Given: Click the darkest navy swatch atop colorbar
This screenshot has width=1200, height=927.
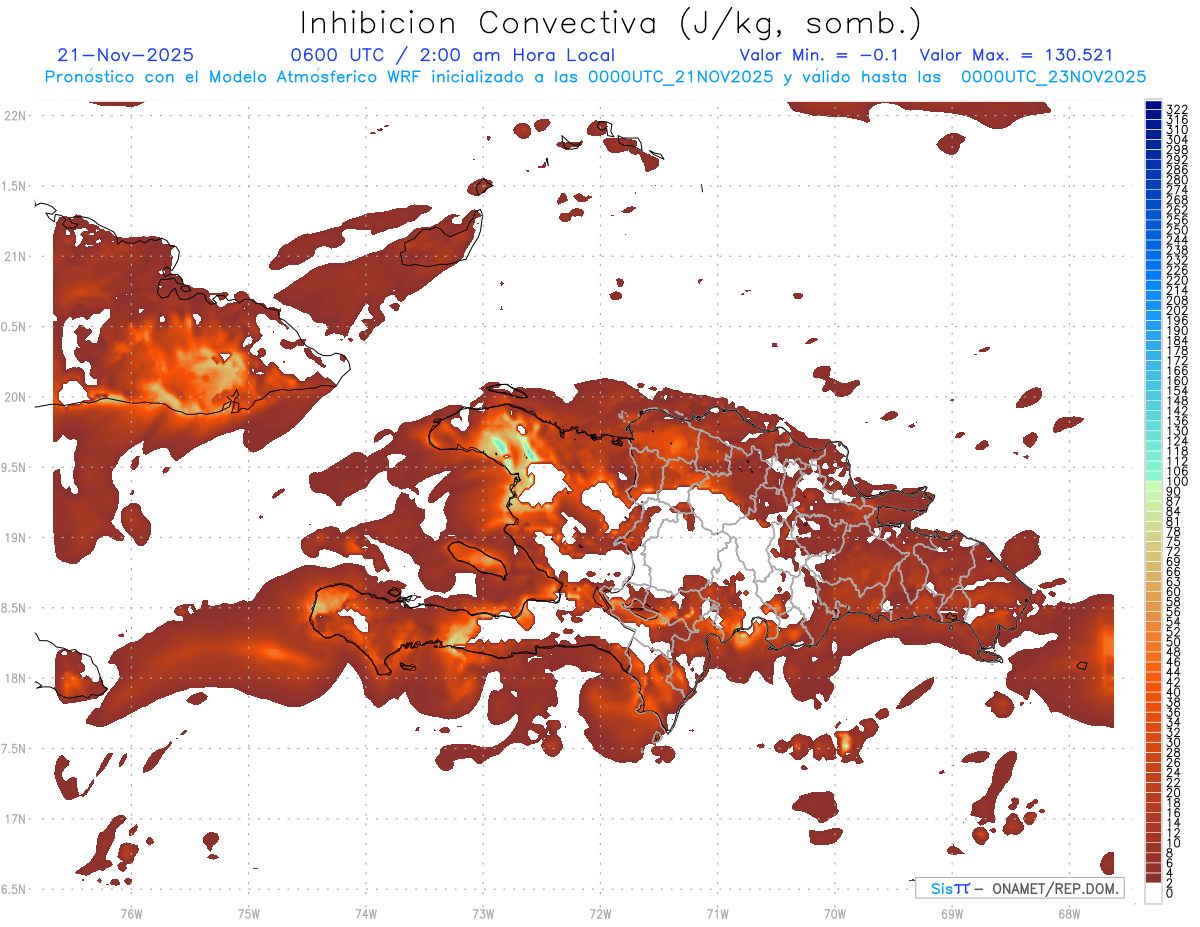Looking at the screenshot, I should [1153, 106].
